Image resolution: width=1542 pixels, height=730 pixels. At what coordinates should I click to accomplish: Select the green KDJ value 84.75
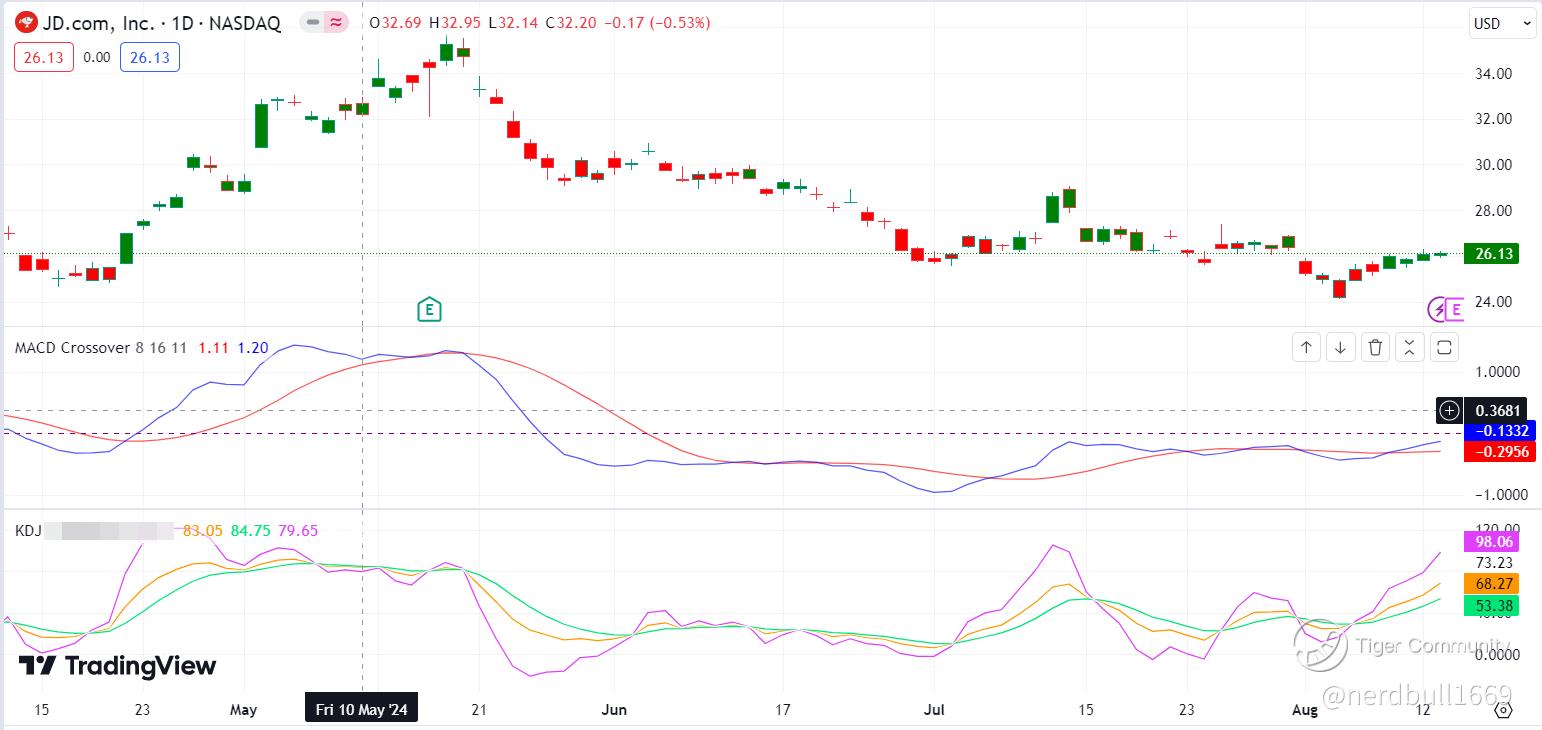(250, 530)
